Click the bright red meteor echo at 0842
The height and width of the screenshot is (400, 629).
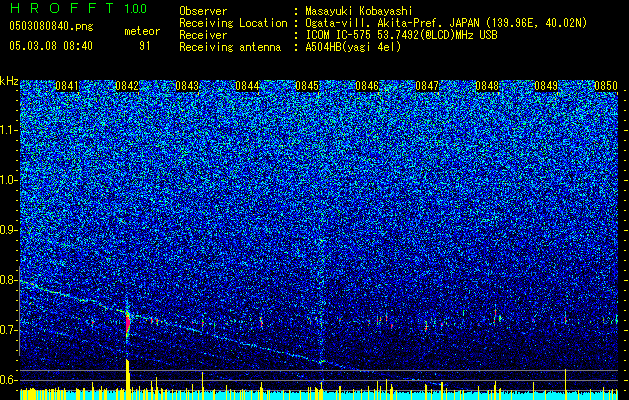[x=128, y=324]
